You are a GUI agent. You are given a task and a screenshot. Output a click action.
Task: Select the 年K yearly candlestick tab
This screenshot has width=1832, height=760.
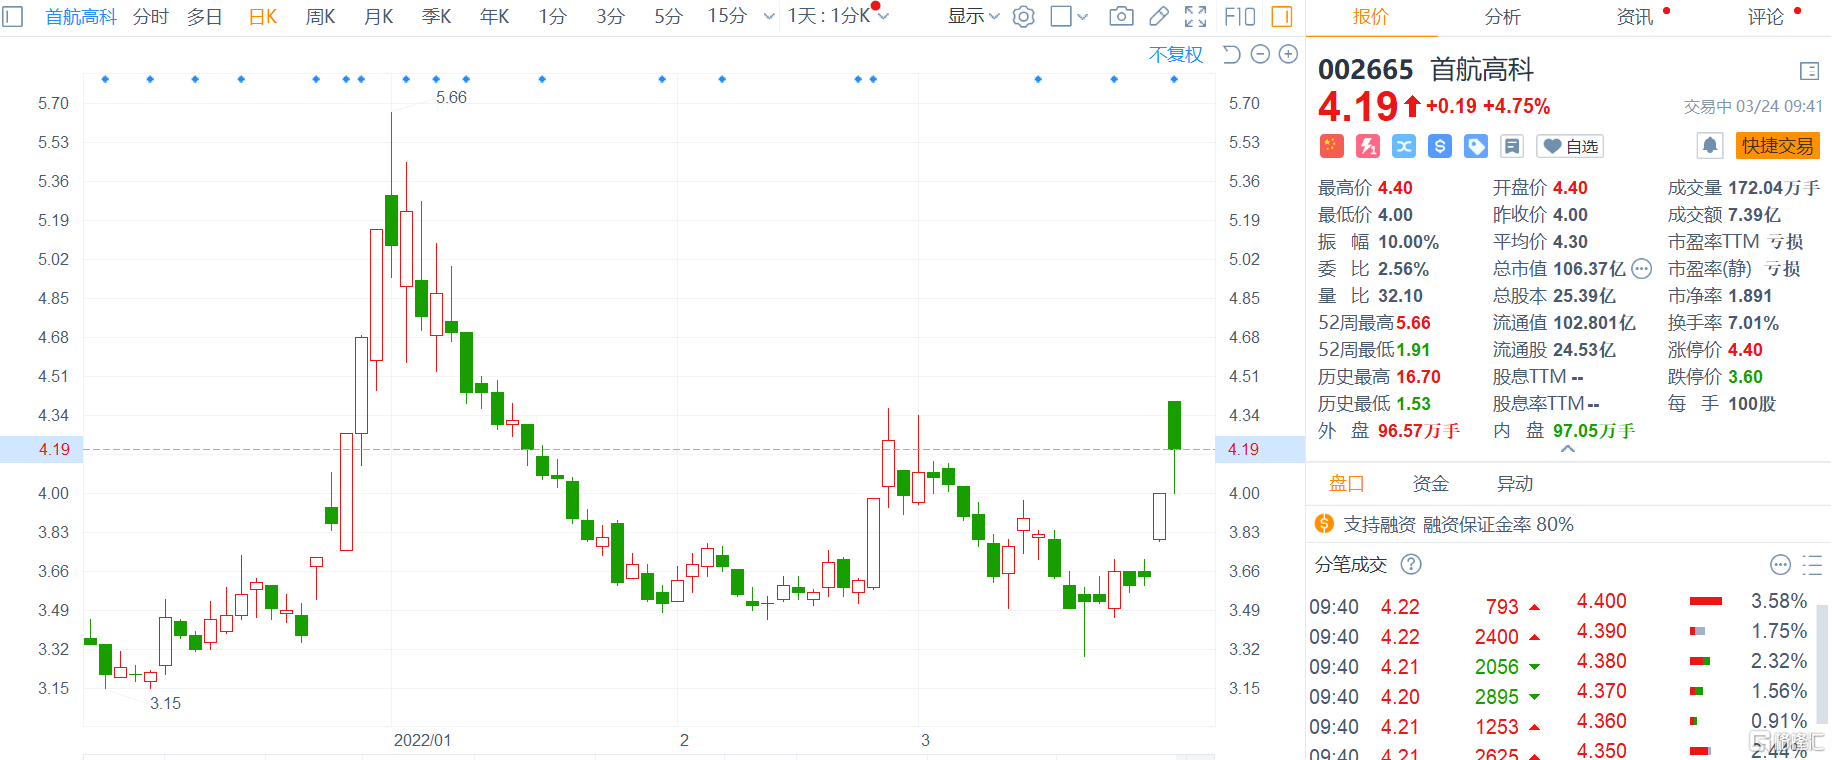[494, 16]
